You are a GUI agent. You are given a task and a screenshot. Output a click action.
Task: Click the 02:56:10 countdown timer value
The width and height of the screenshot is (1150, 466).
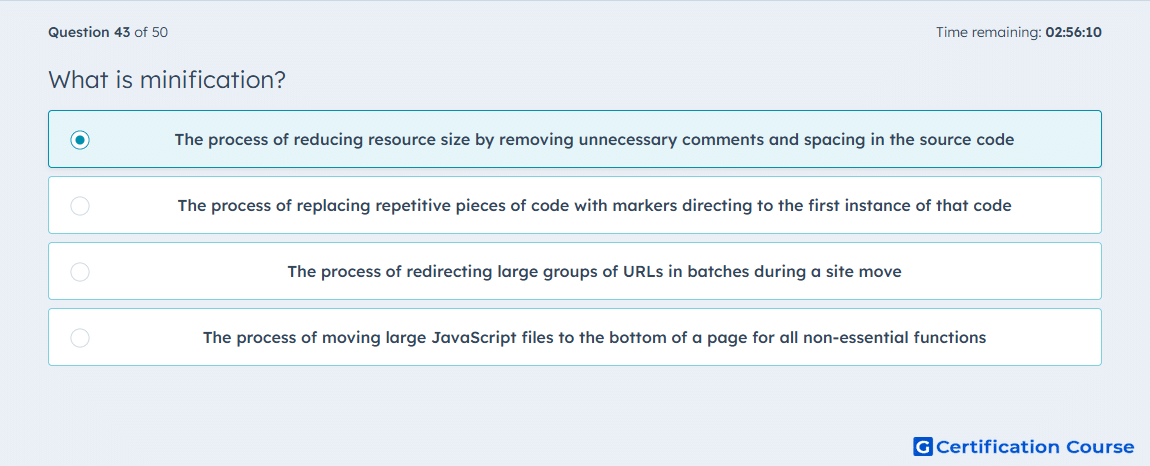pos(1074,32)
